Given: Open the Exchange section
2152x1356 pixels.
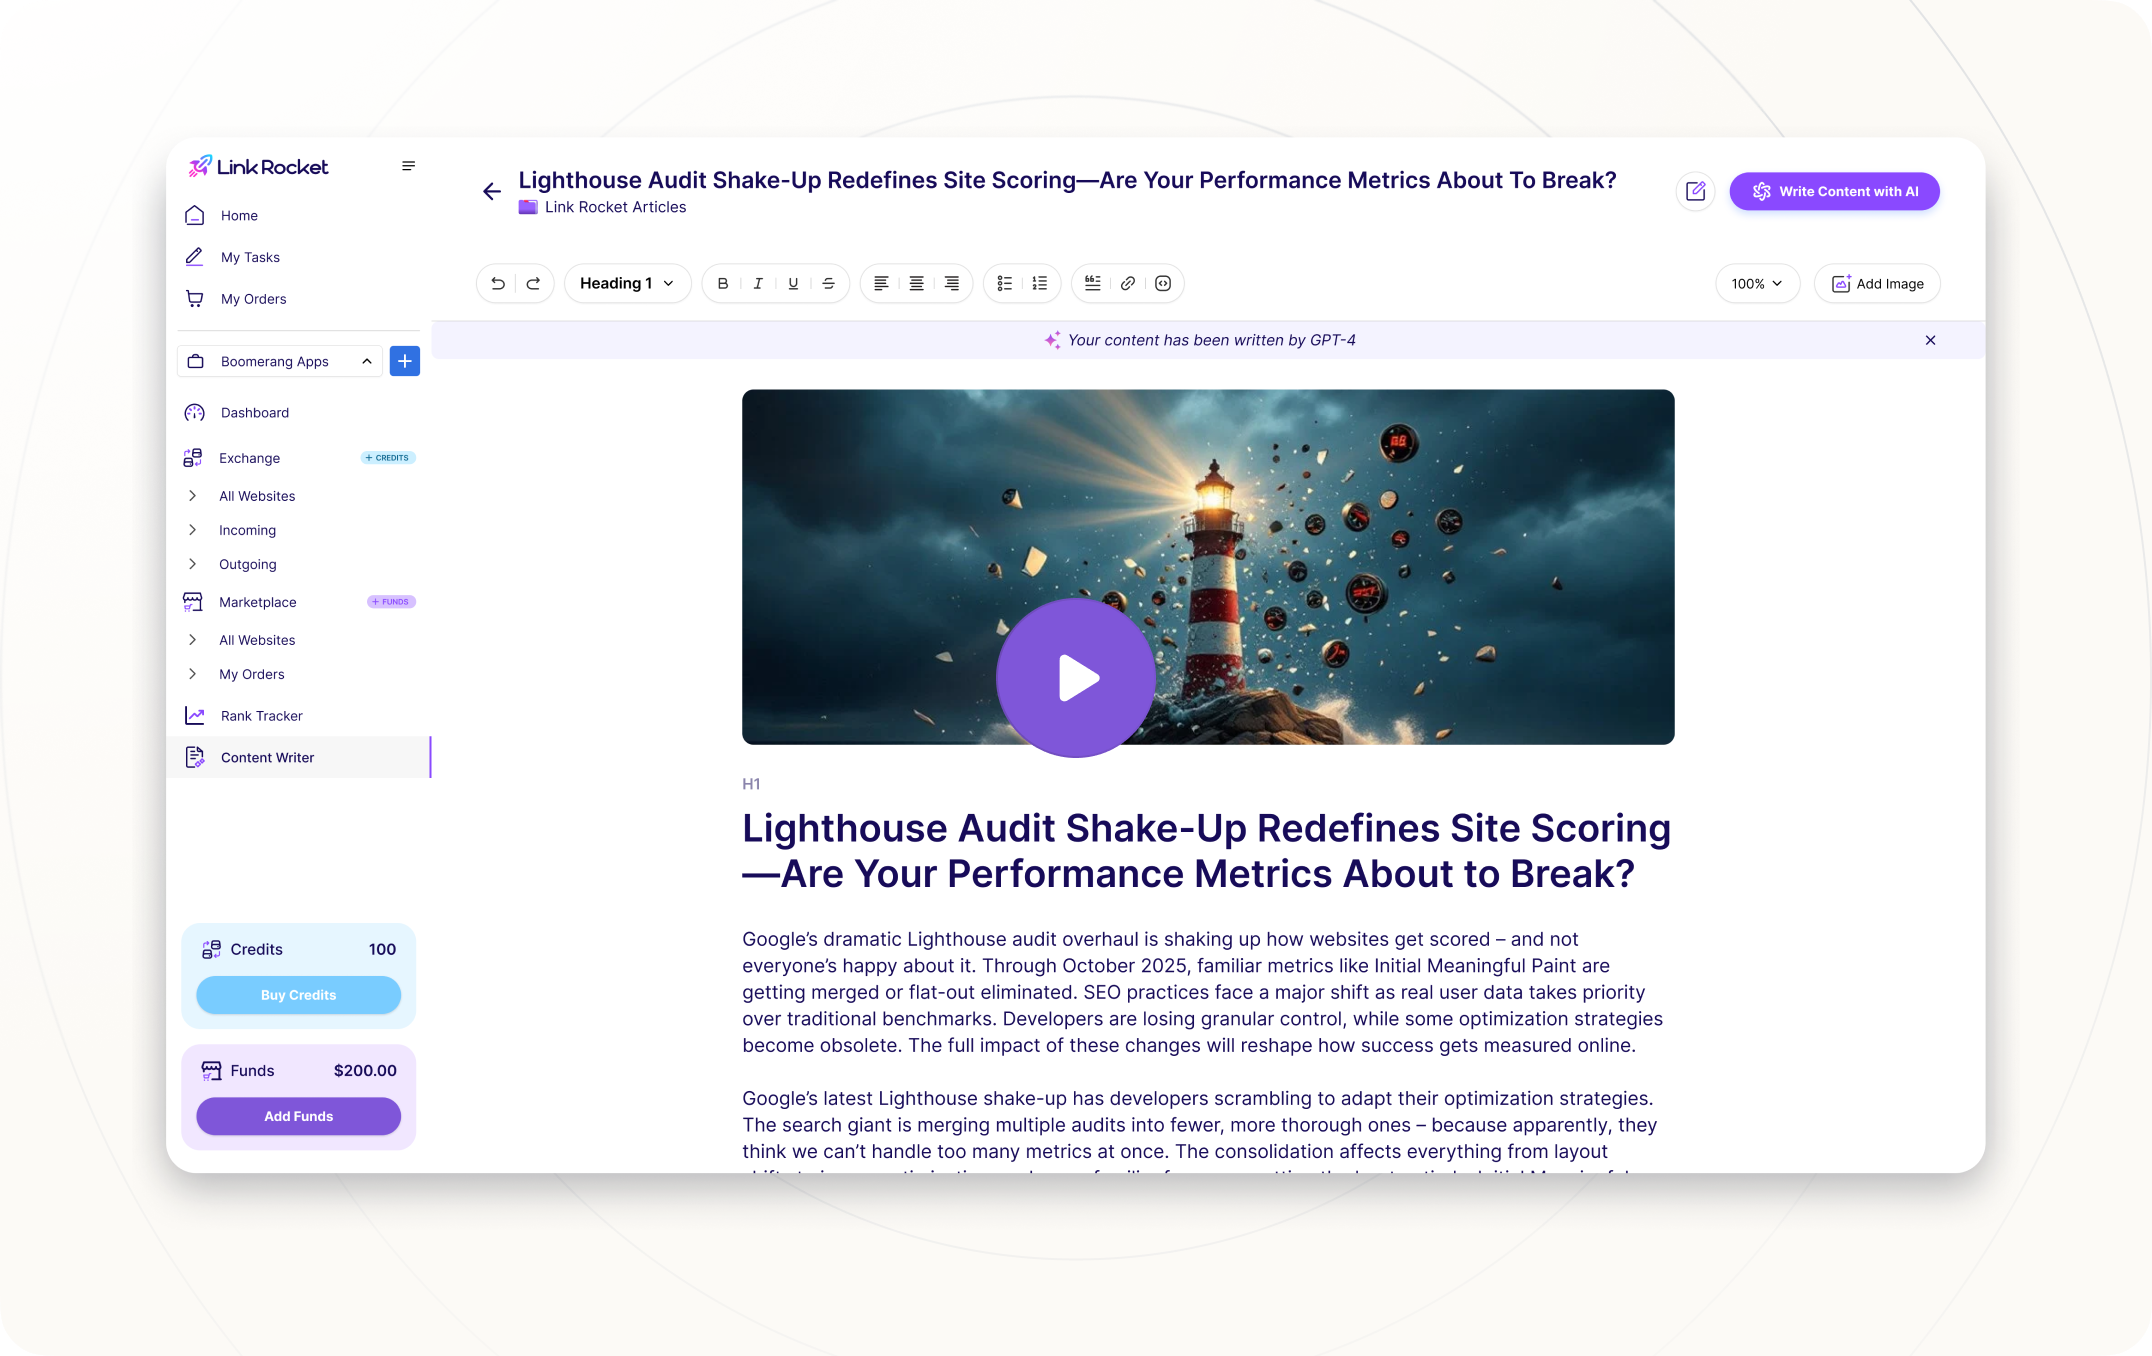Looking at the screenshot, I should click(x=249, y=459).
